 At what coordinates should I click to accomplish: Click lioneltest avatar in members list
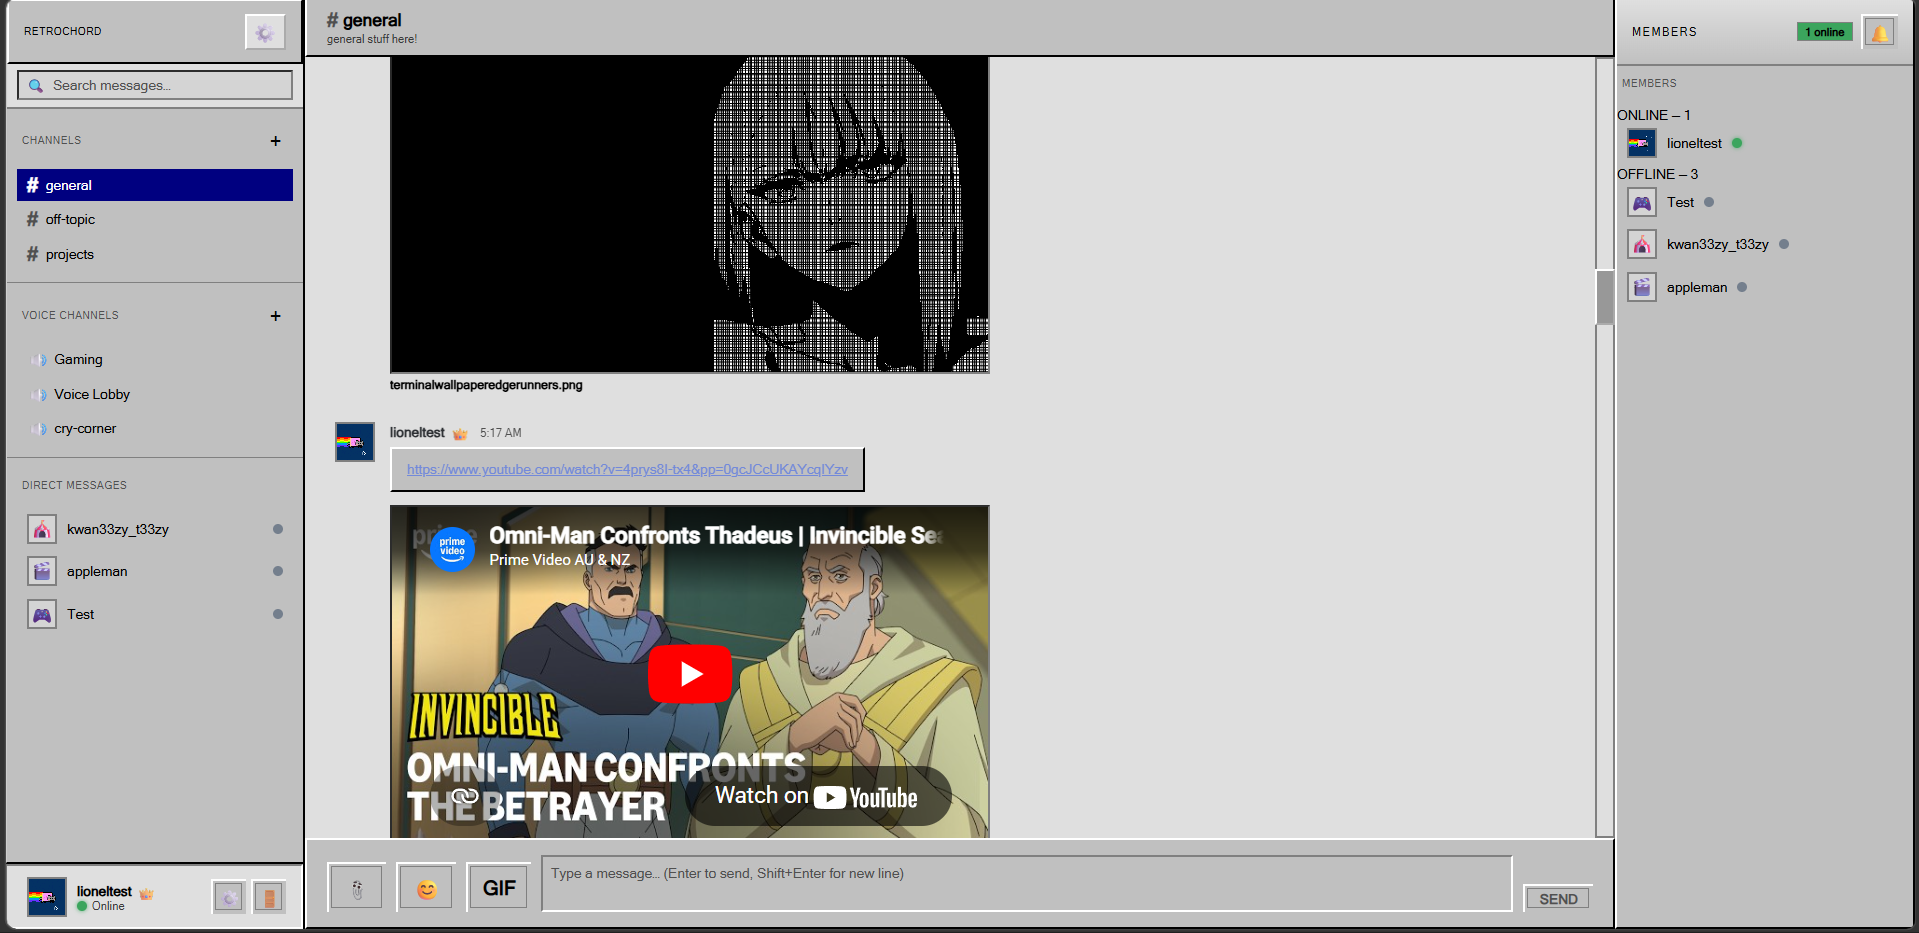pyautogui.click(x=1642, y=143)
